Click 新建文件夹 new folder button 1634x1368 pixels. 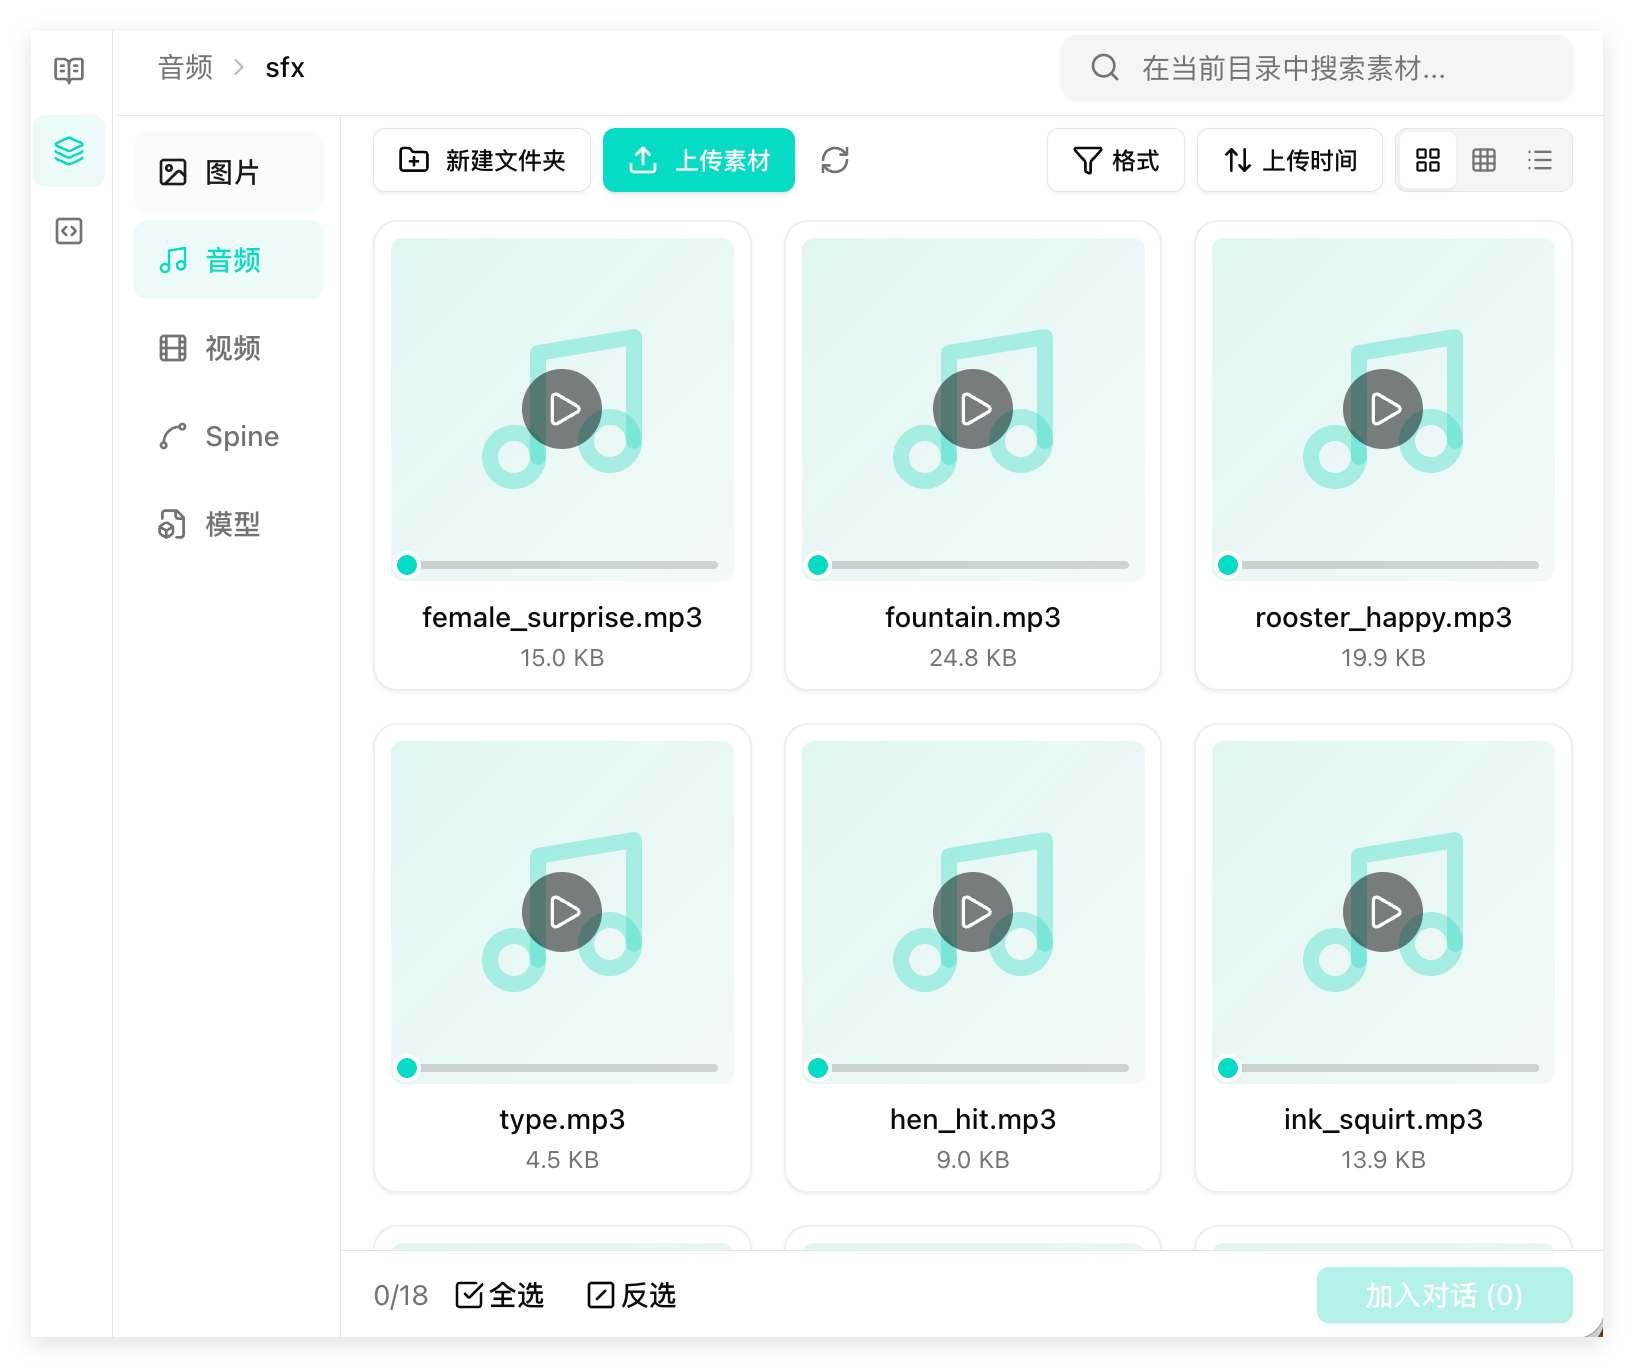482,160
